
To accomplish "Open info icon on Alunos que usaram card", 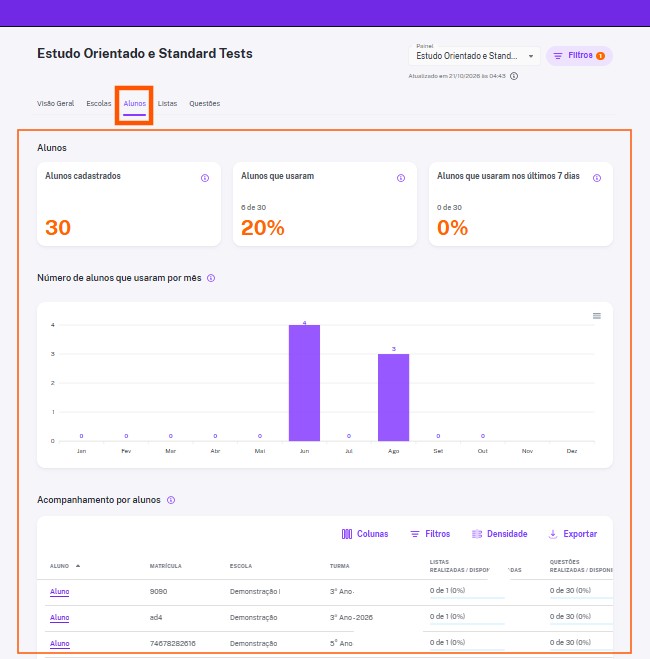I will [x=401, y=178].
